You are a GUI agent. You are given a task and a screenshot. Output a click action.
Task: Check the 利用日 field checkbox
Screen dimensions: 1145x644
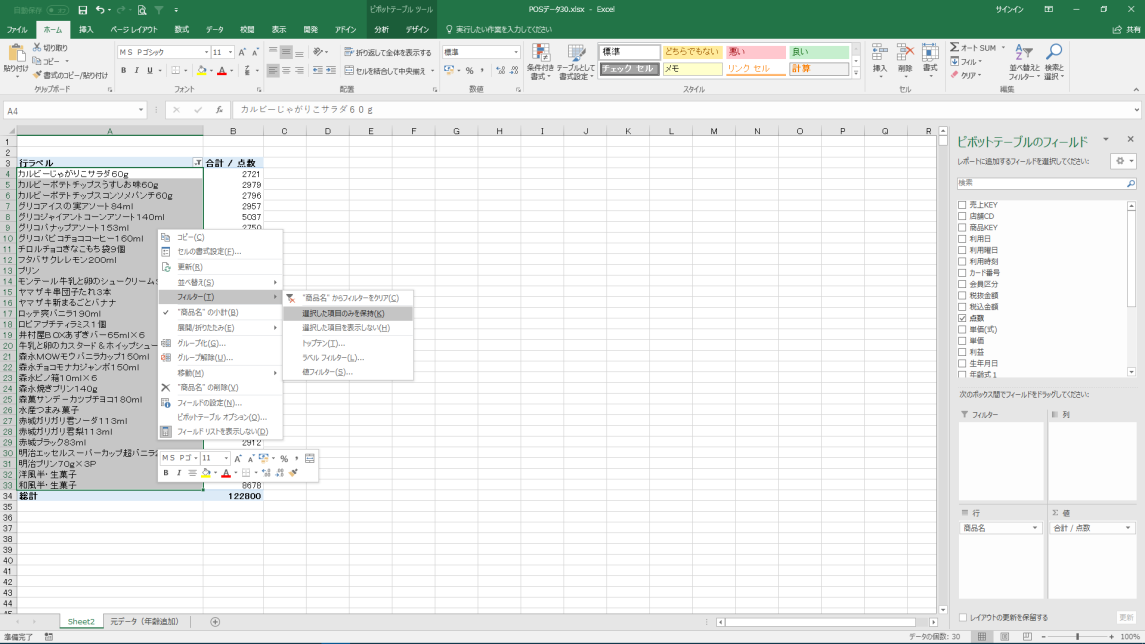pyautogui.click(x=962, y=239)
